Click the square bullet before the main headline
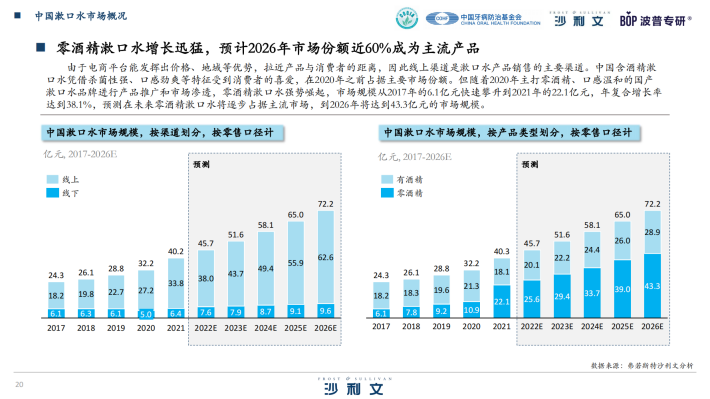 [41, 47]
